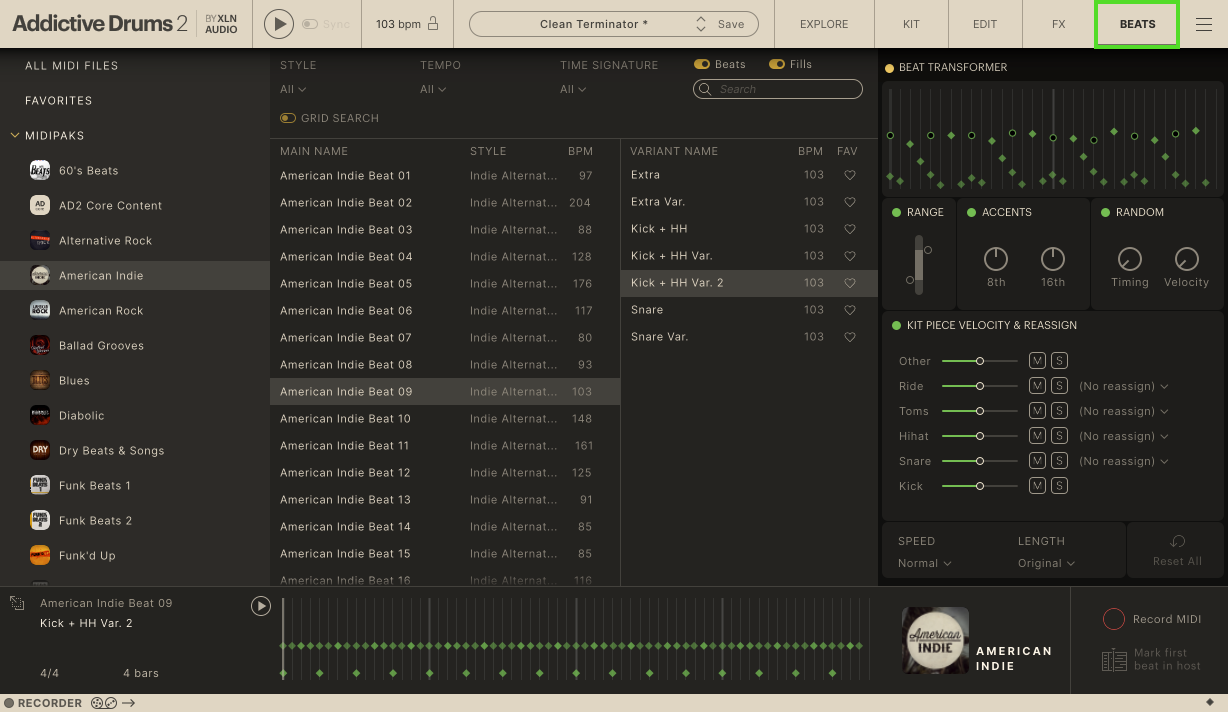Select the Dry Beats & Songs icon
The width and height of the screenshot is (1228, 712).
click(x=40, y=451)
